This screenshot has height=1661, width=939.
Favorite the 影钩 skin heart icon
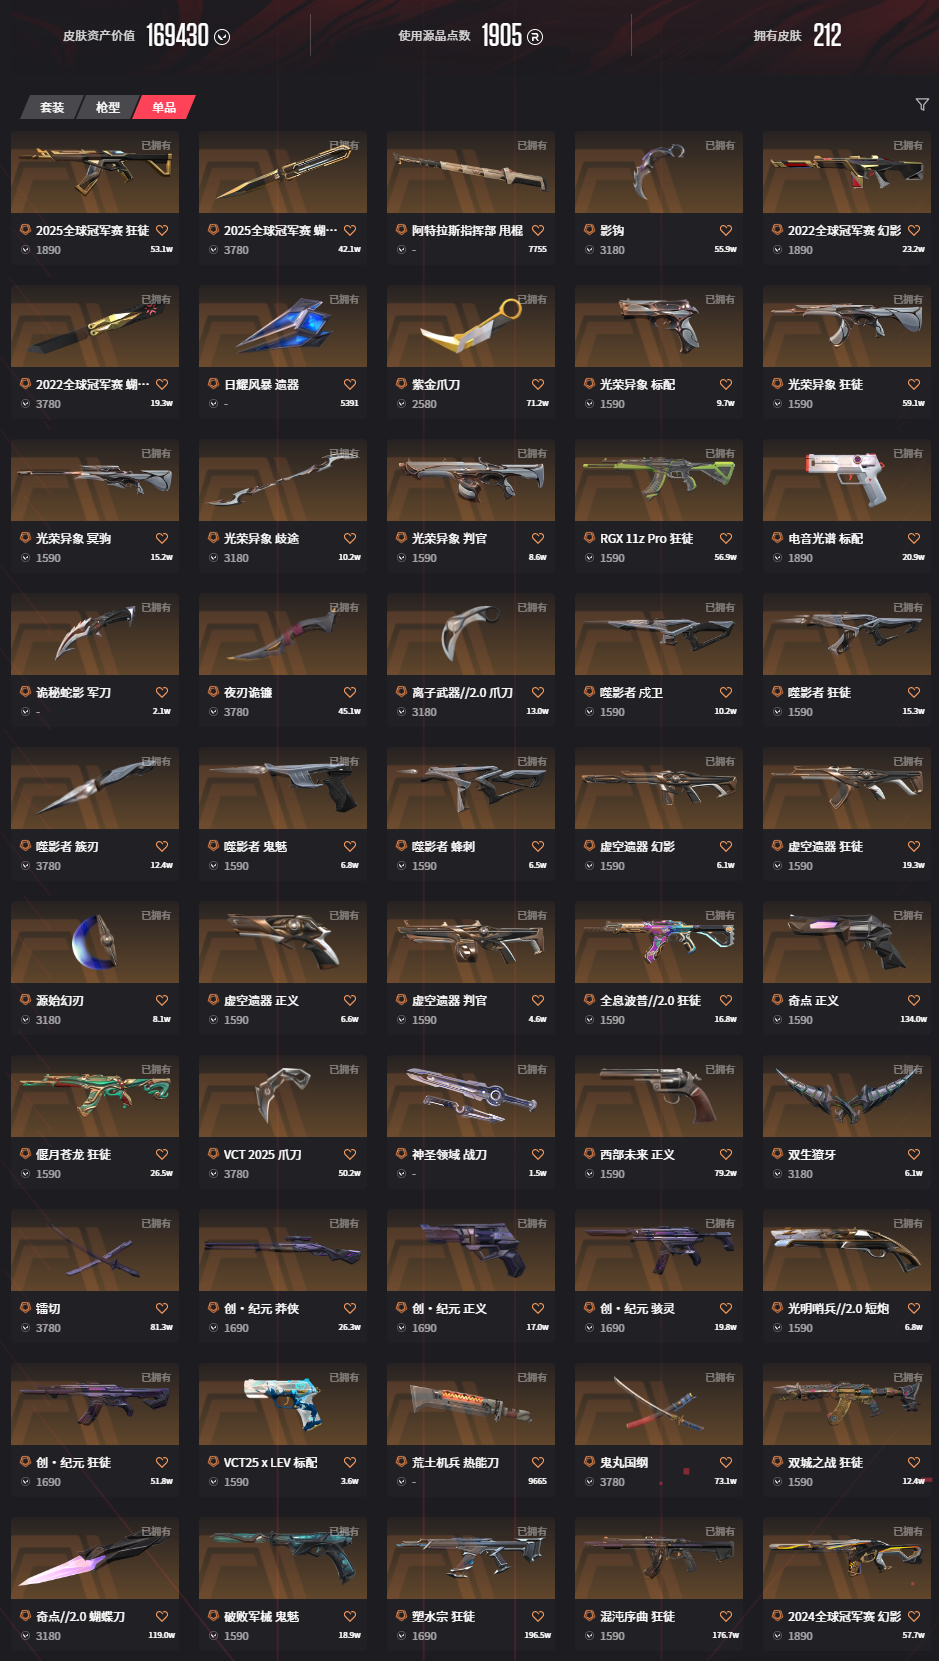pyautogui.click(x=726, y=230)
